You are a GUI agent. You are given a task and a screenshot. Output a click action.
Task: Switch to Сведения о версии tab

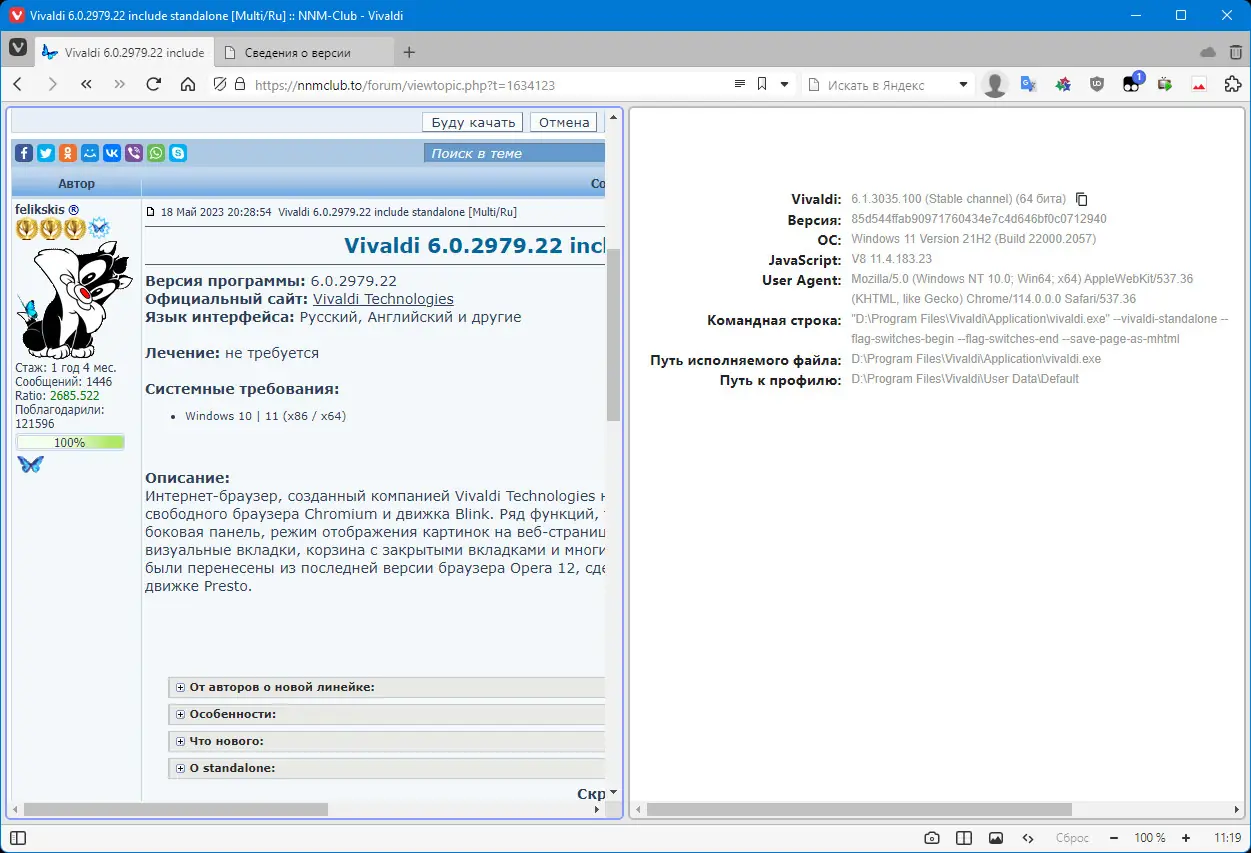[303, 52]
